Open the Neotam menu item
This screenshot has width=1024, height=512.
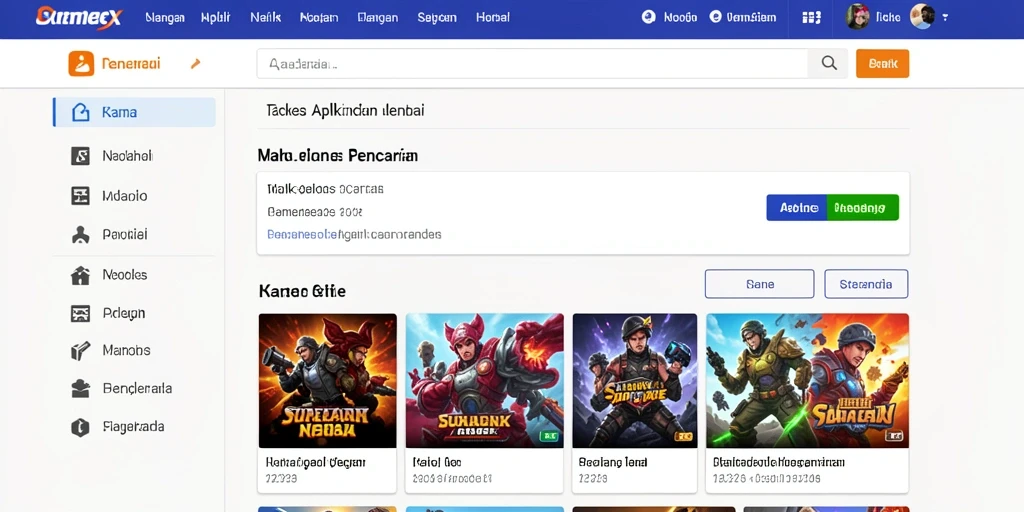[319, 18]
